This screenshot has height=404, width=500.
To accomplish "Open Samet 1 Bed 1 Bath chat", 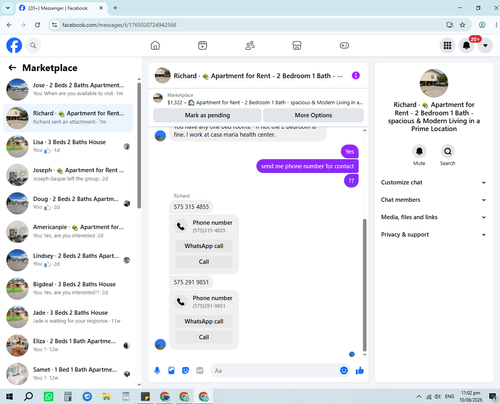I will click(x=68, y=374).
